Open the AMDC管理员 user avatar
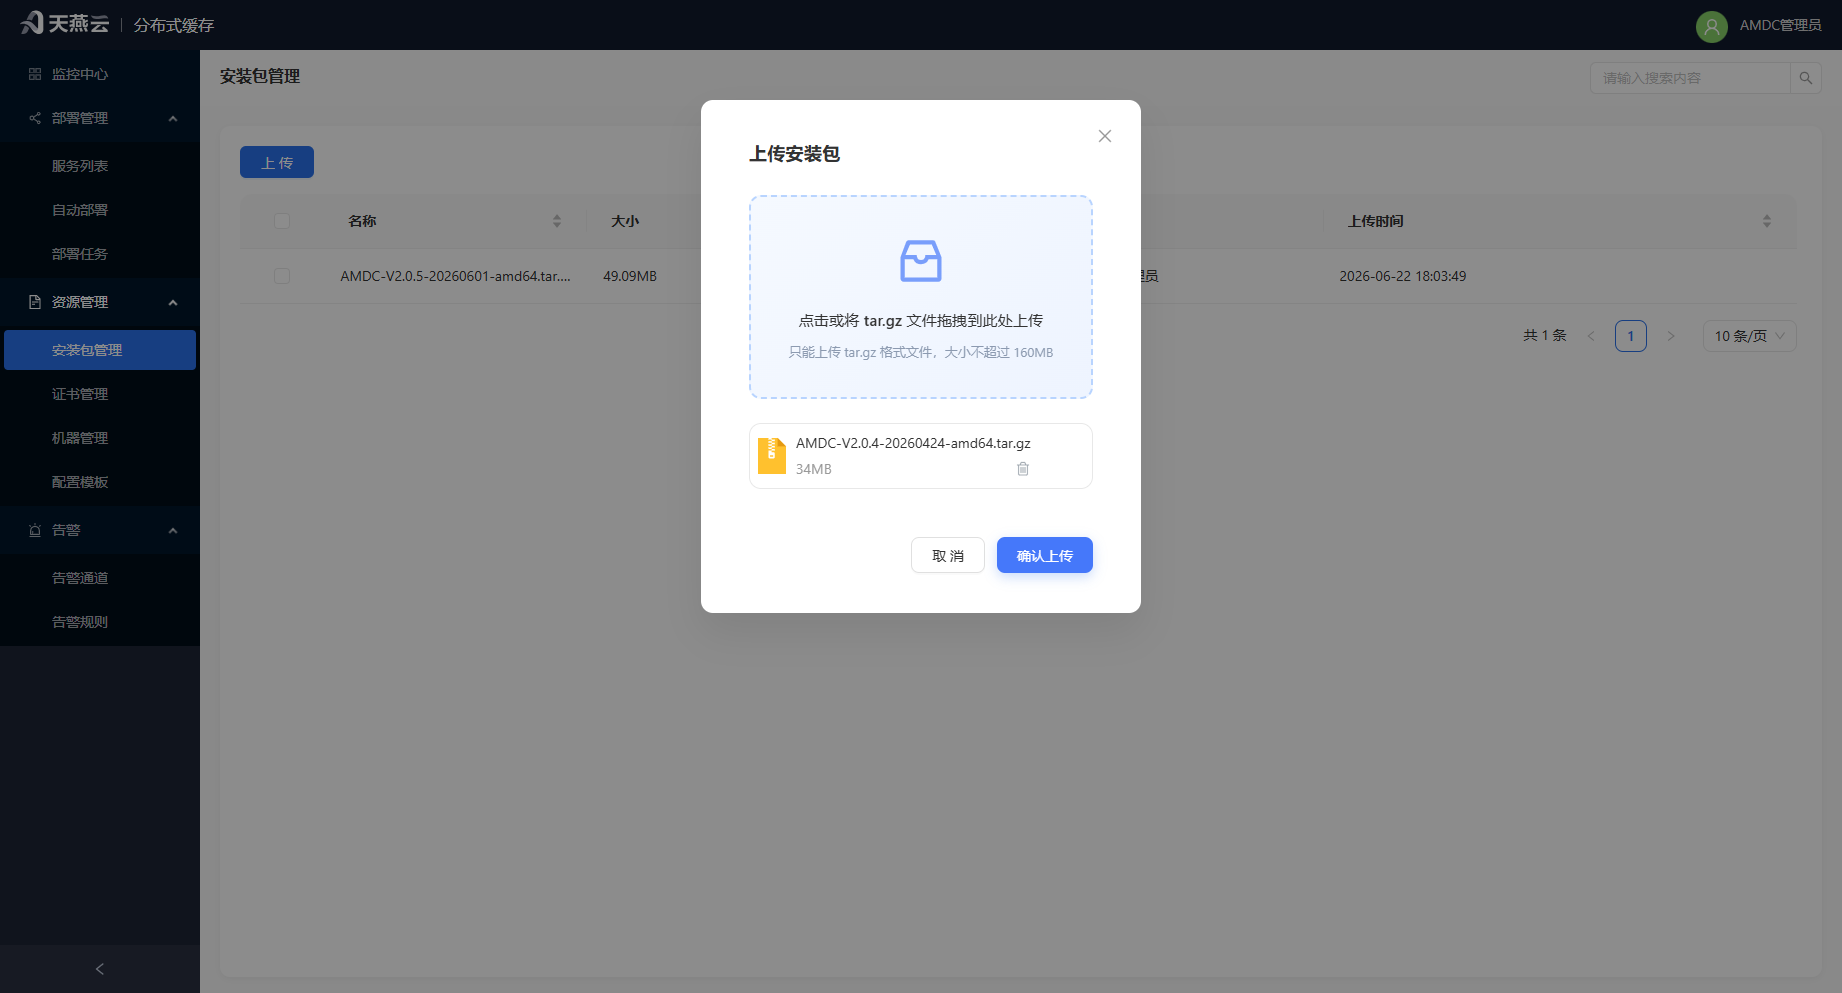The height and width of the screenshot is (993, 1842). [1712, 26]
